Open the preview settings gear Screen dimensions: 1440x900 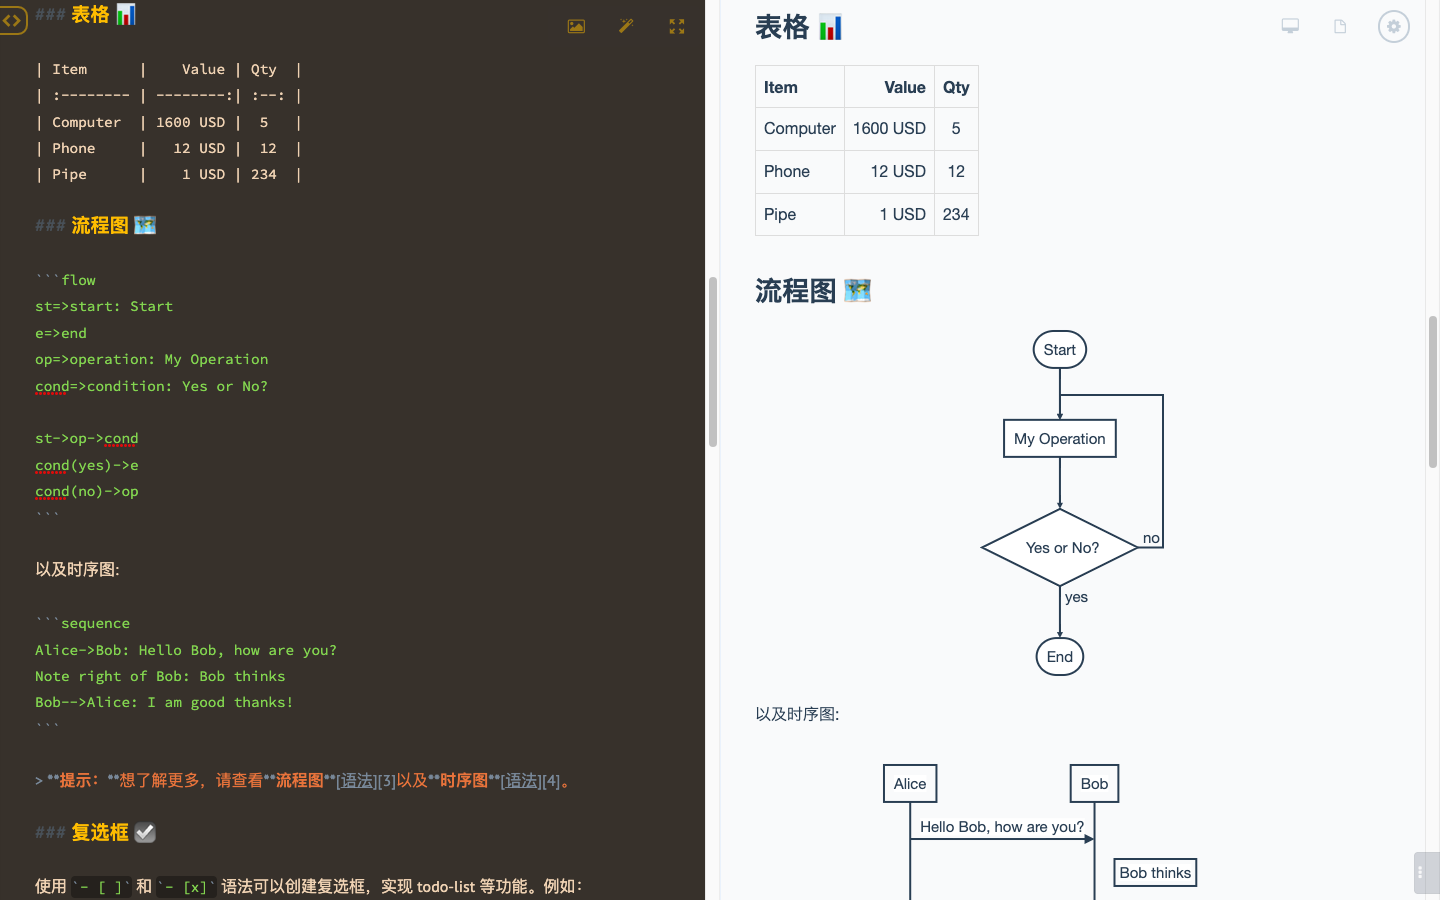(1393, 27)
